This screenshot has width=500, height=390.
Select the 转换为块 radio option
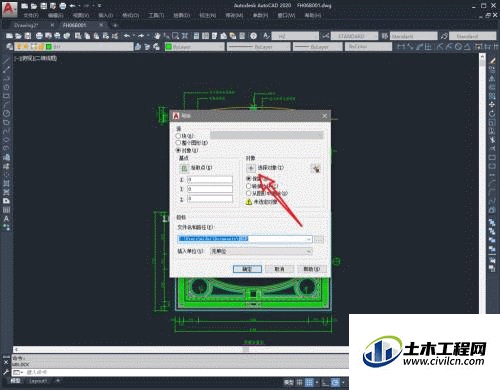click(249, 186)
